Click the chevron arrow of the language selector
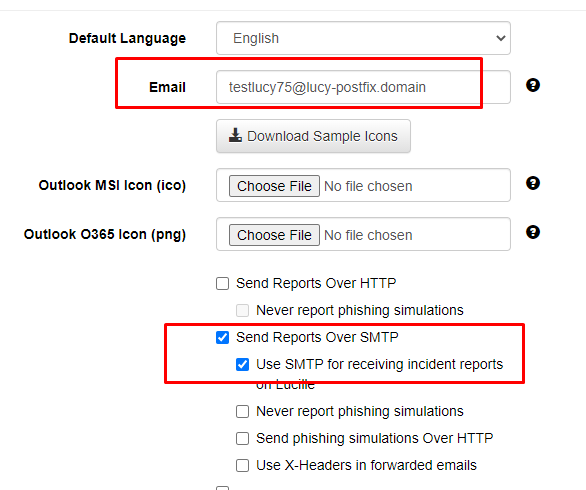 click(x=500, y=38)
